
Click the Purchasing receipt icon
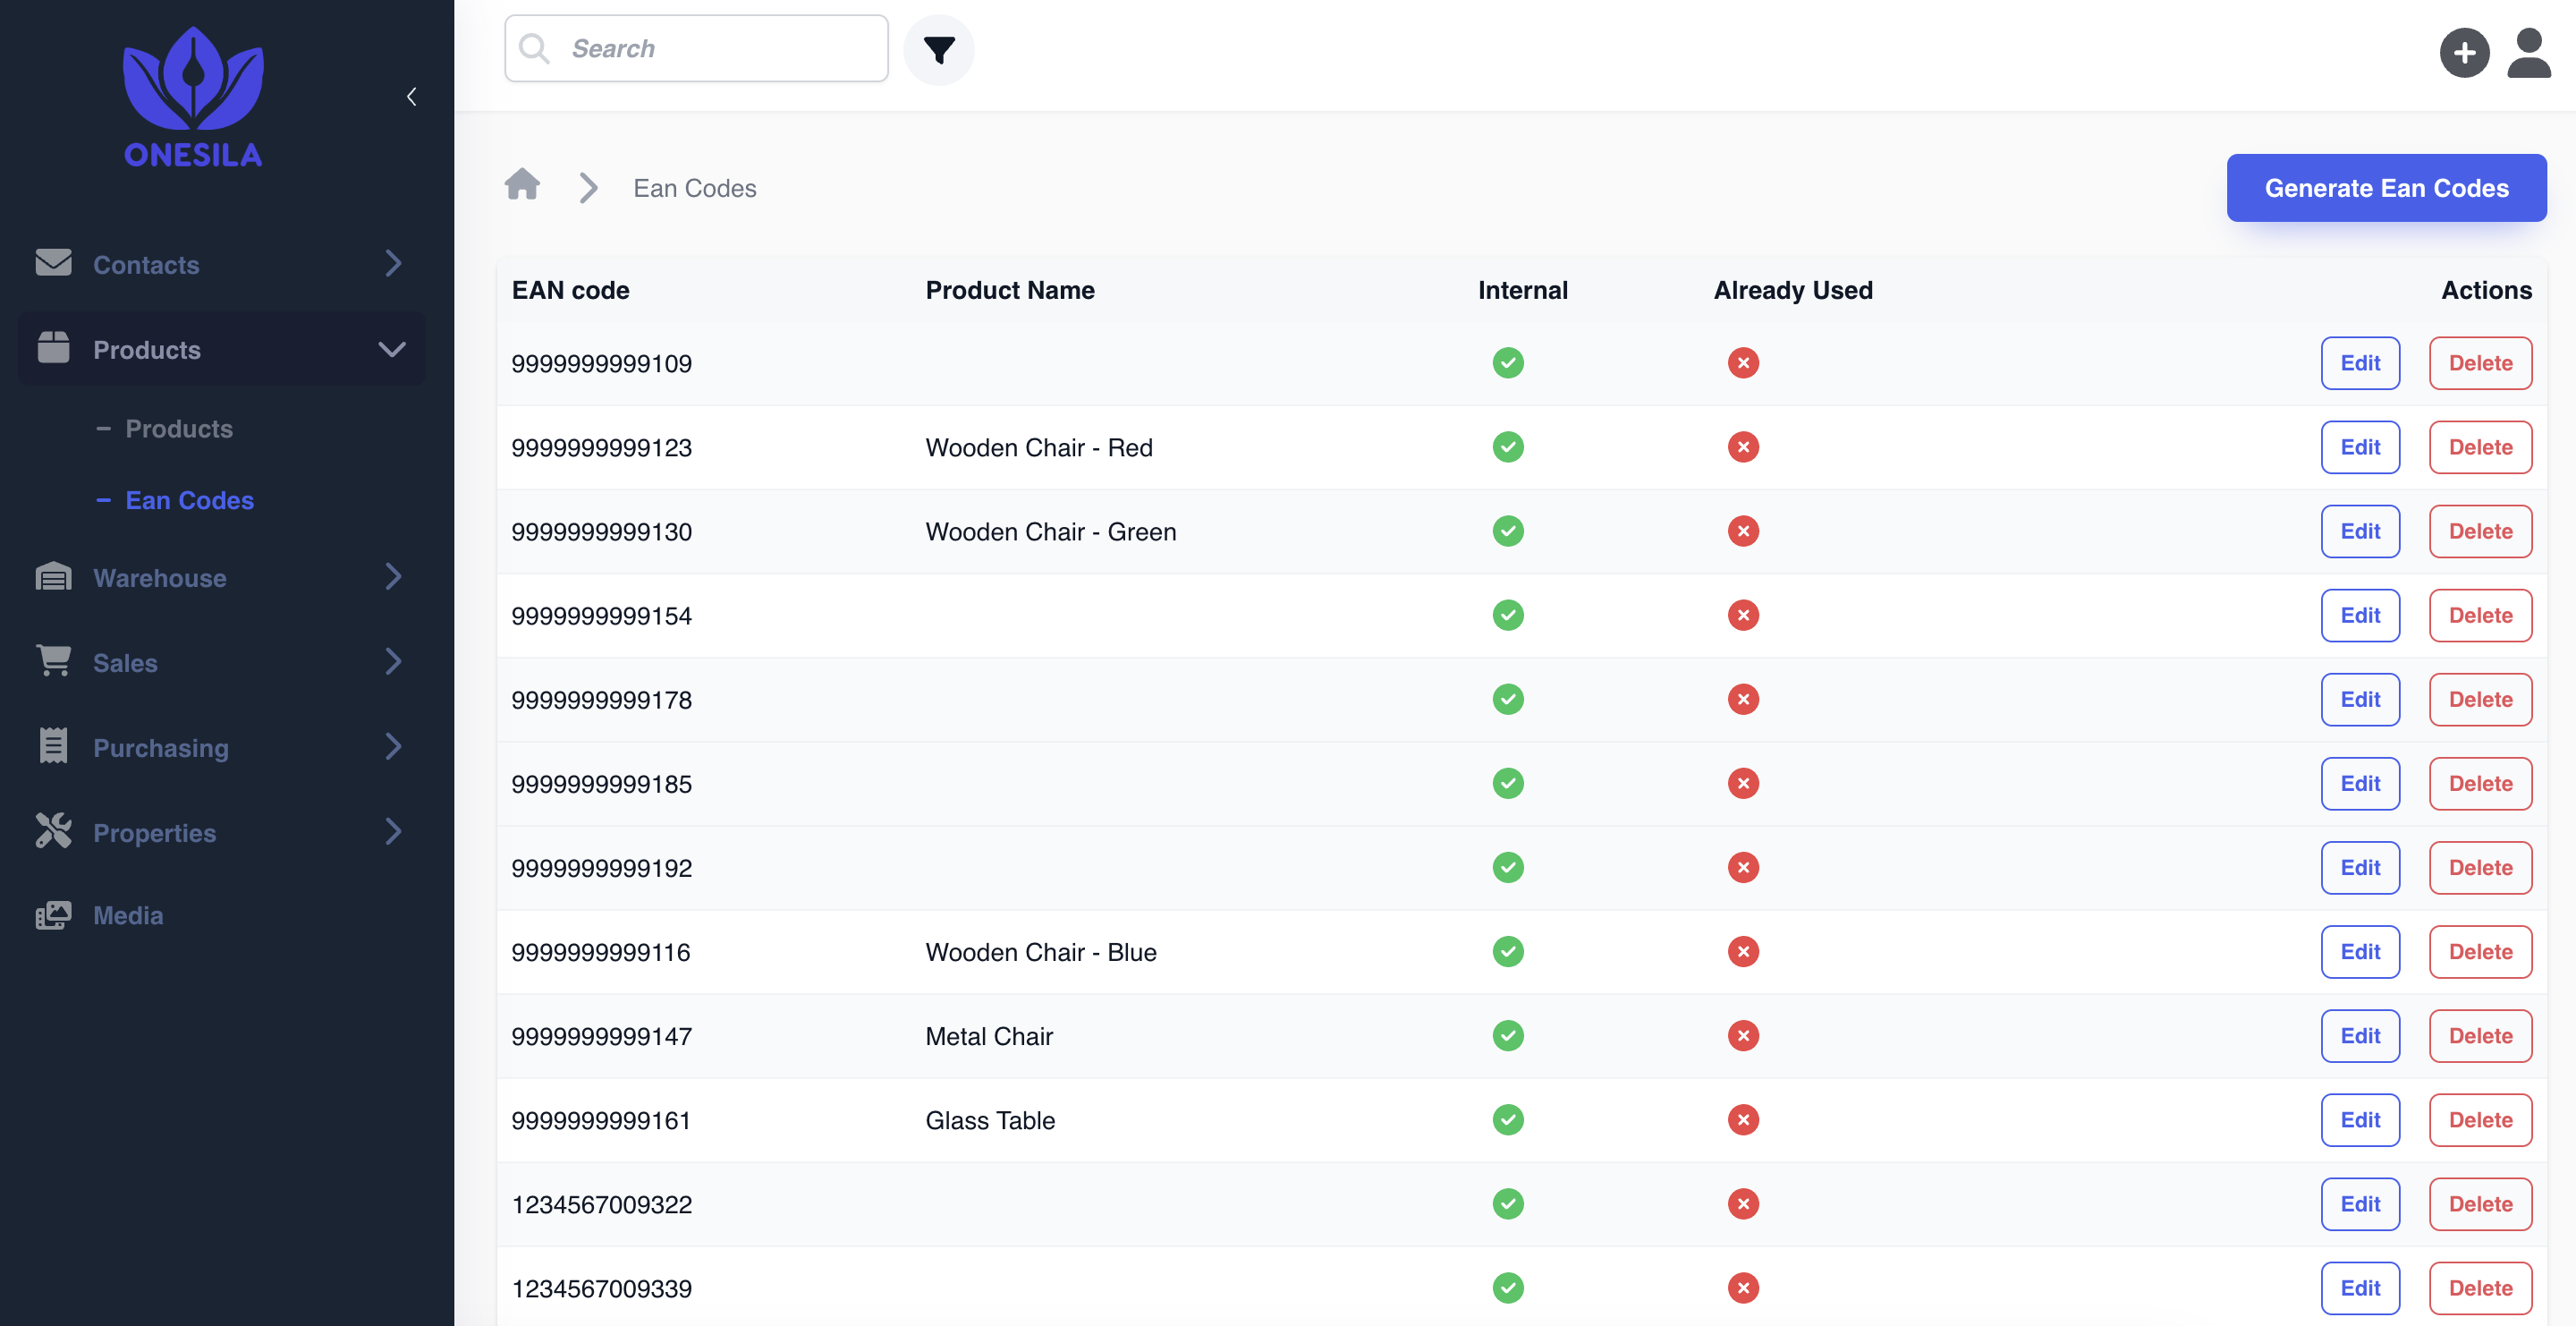pos(53,746)
